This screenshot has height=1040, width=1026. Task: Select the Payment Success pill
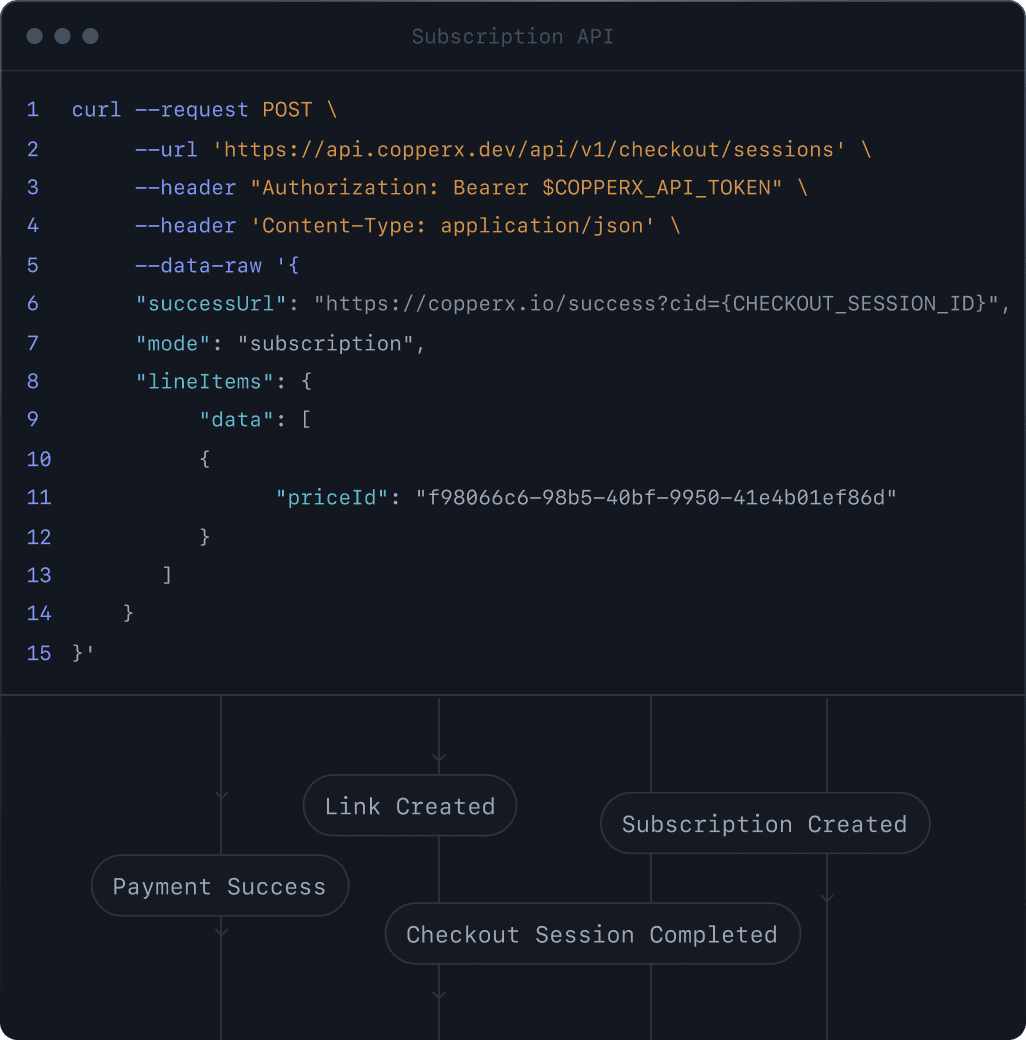220,886
